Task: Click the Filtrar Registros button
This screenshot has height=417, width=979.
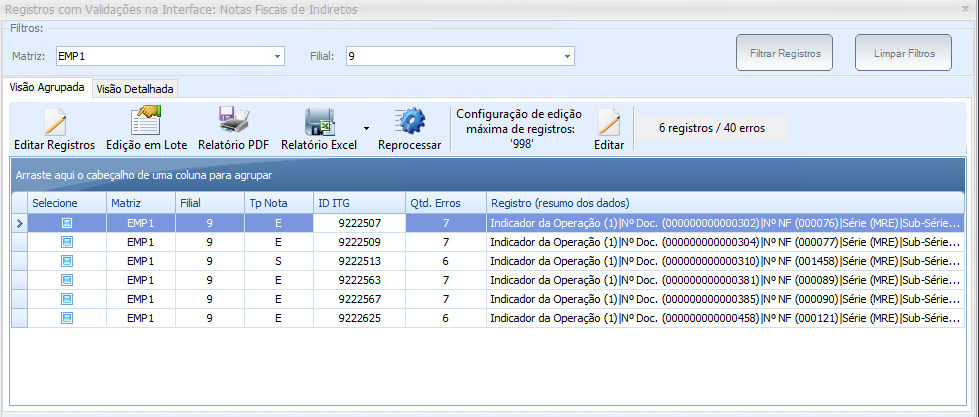Action: pyautogui.click(x=784, y=53)
